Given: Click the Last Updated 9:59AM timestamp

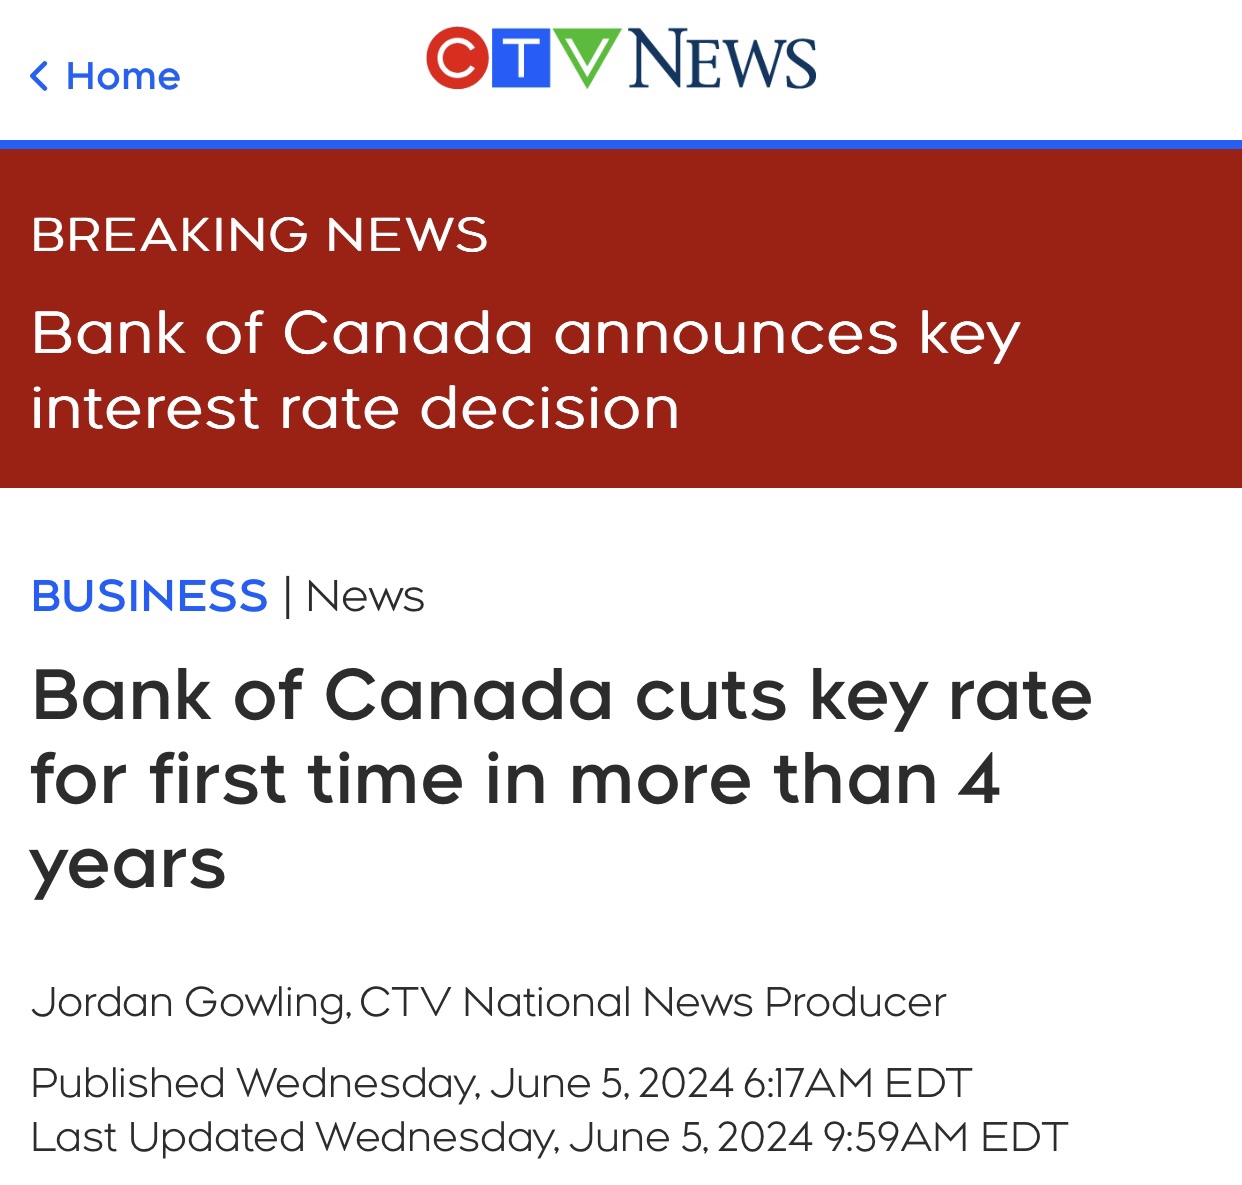Looking at the screenshot, I should tap(549, 1137).
